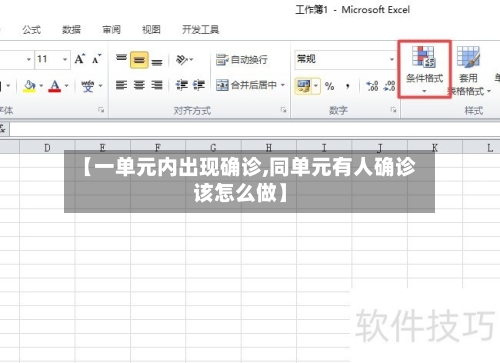This screenshot has width=500, height=363.
Task: Open the 数据 ribbon tab
Action: (71, 30)
